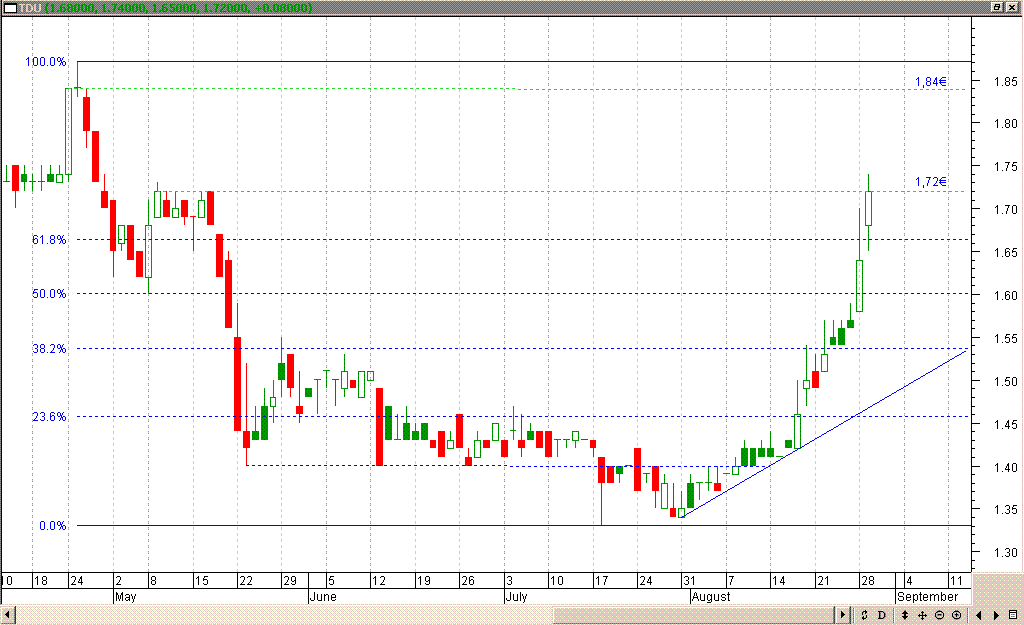
Task: Open the chart menu list icon
Action: (1013, 615)
